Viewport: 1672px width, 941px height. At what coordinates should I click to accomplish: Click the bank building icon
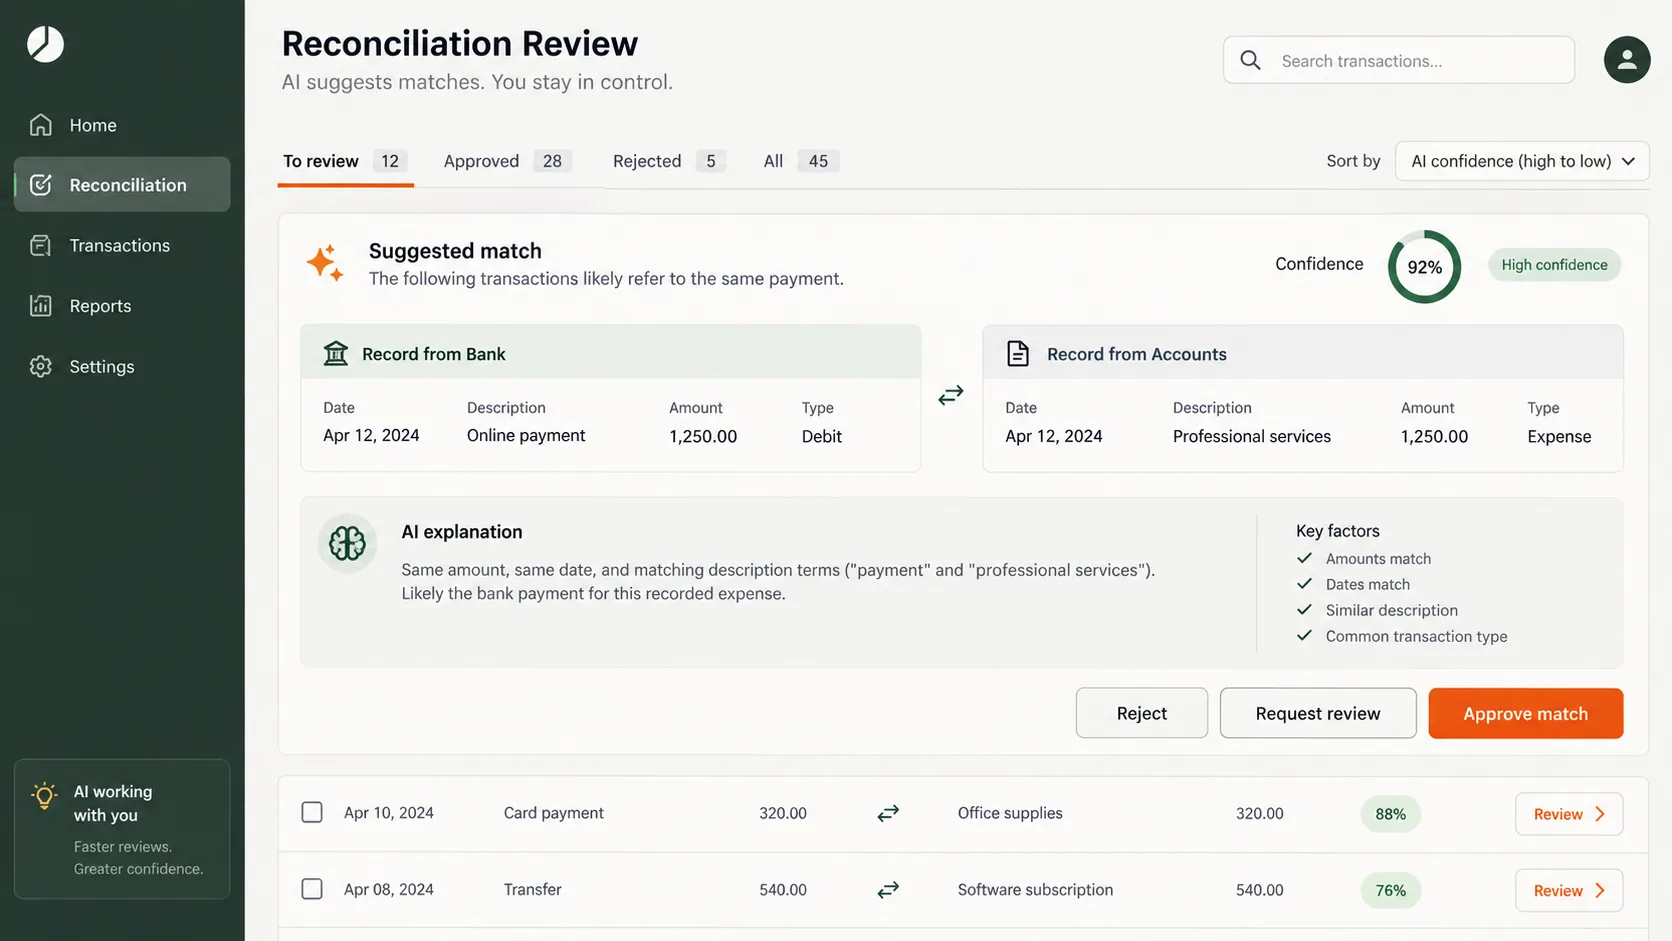click(x=336, y=353)
